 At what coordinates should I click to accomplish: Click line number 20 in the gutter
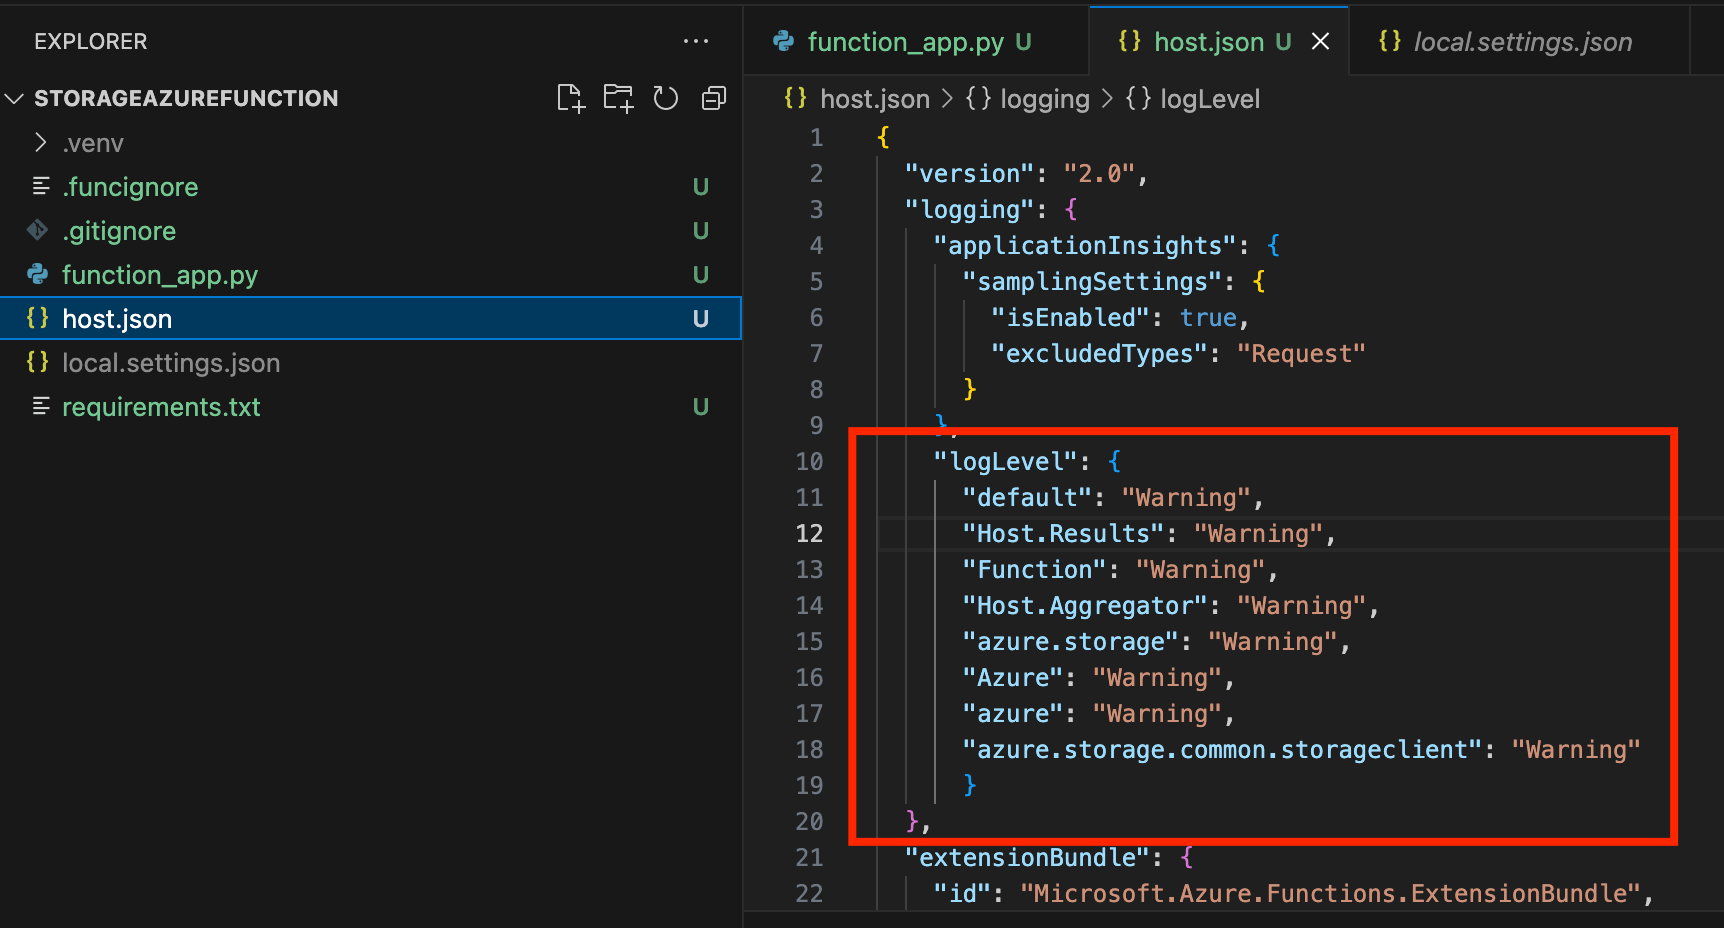click(x=809, y=821)
